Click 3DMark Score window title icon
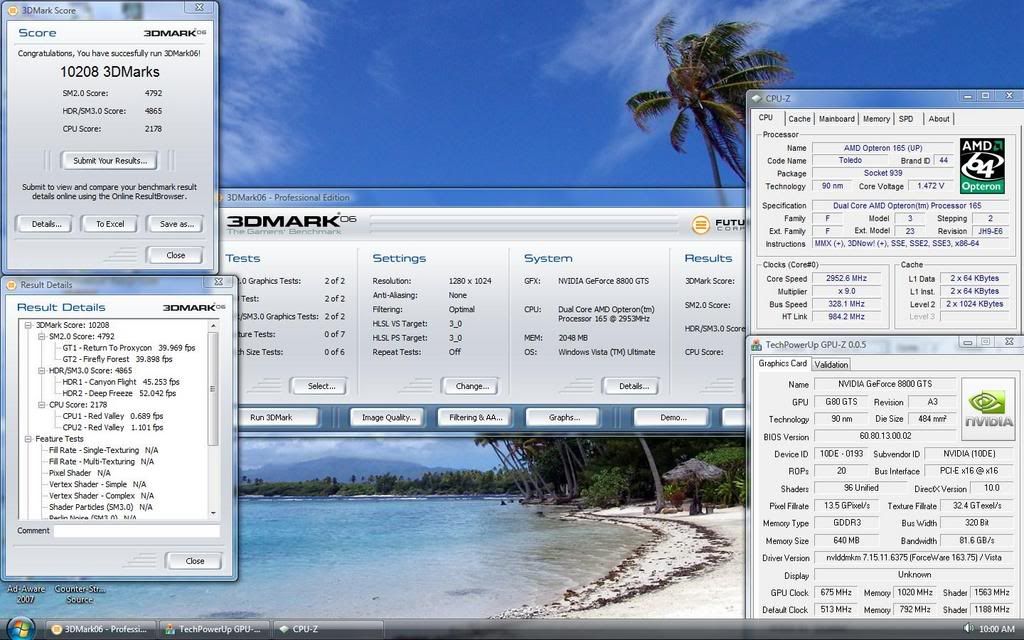This screenshot has height=640, width=1024. pyautogui.click(x=12, y=10)
